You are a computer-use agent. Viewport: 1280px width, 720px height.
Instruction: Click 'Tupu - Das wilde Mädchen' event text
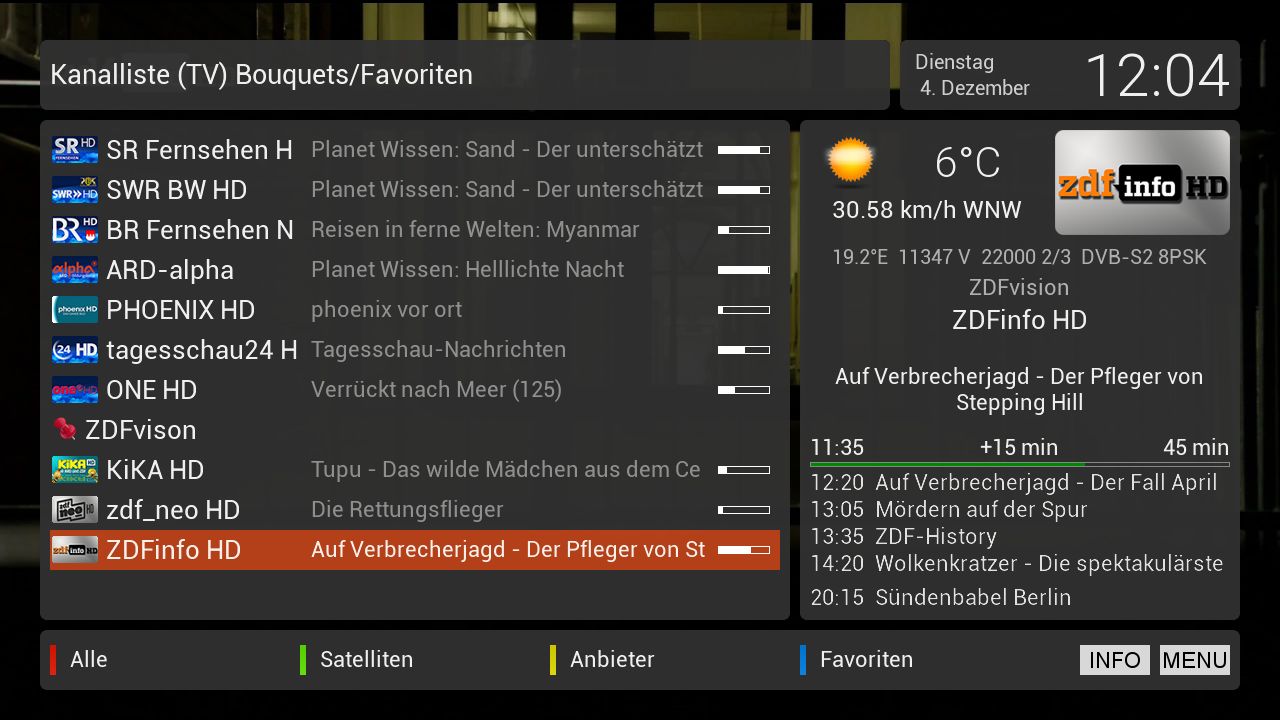[506, 470]
